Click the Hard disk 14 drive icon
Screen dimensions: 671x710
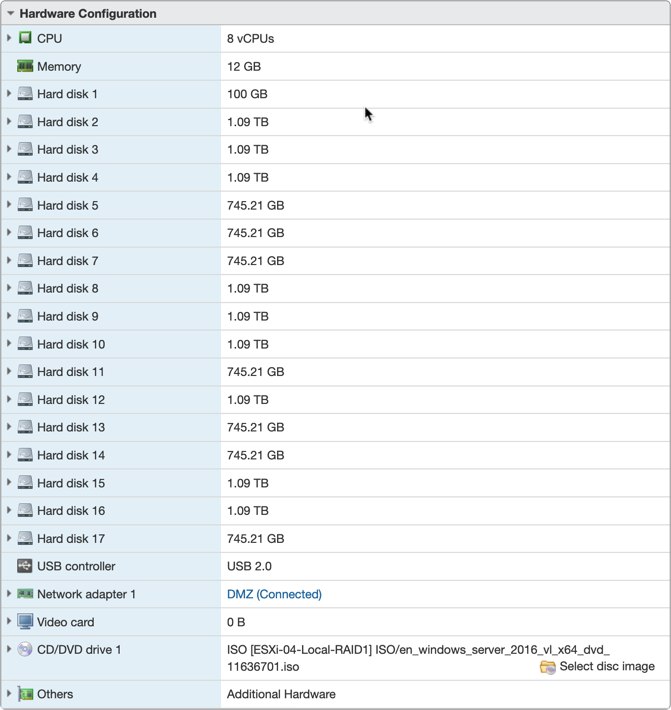[x=25, y=455]
